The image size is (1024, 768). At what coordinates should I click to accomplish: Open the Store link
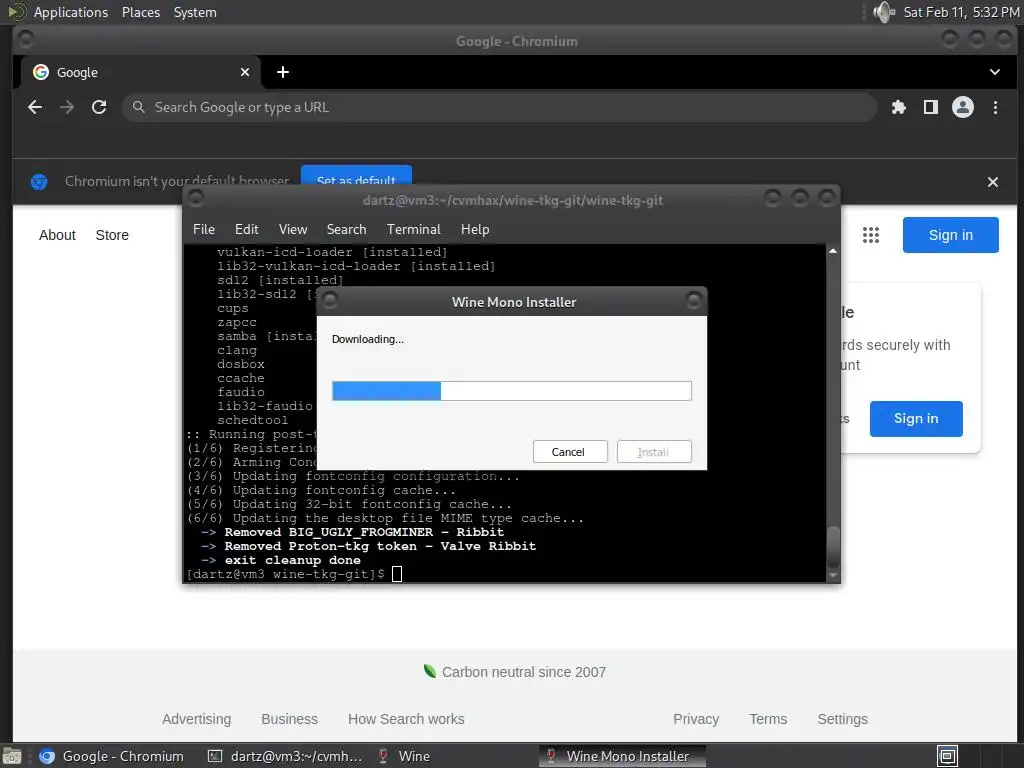(112, 235)
